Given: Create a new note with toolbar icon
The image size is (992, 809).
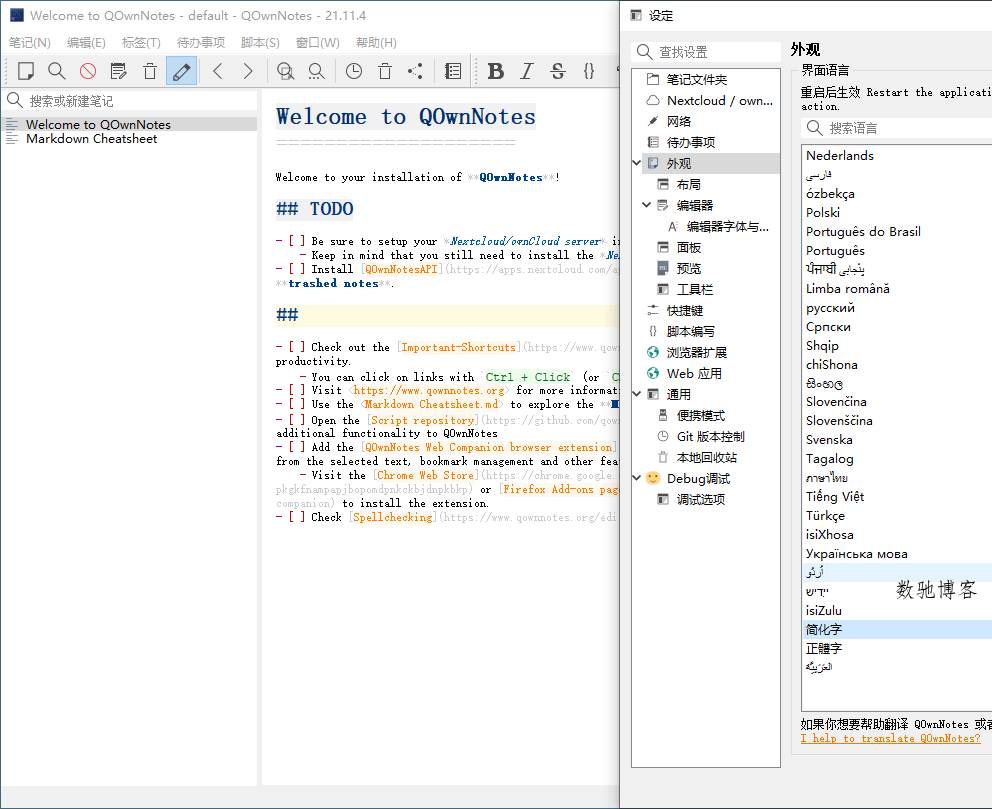Looking at the screenshot, I should pyautogui.click(x=26, y=71).
